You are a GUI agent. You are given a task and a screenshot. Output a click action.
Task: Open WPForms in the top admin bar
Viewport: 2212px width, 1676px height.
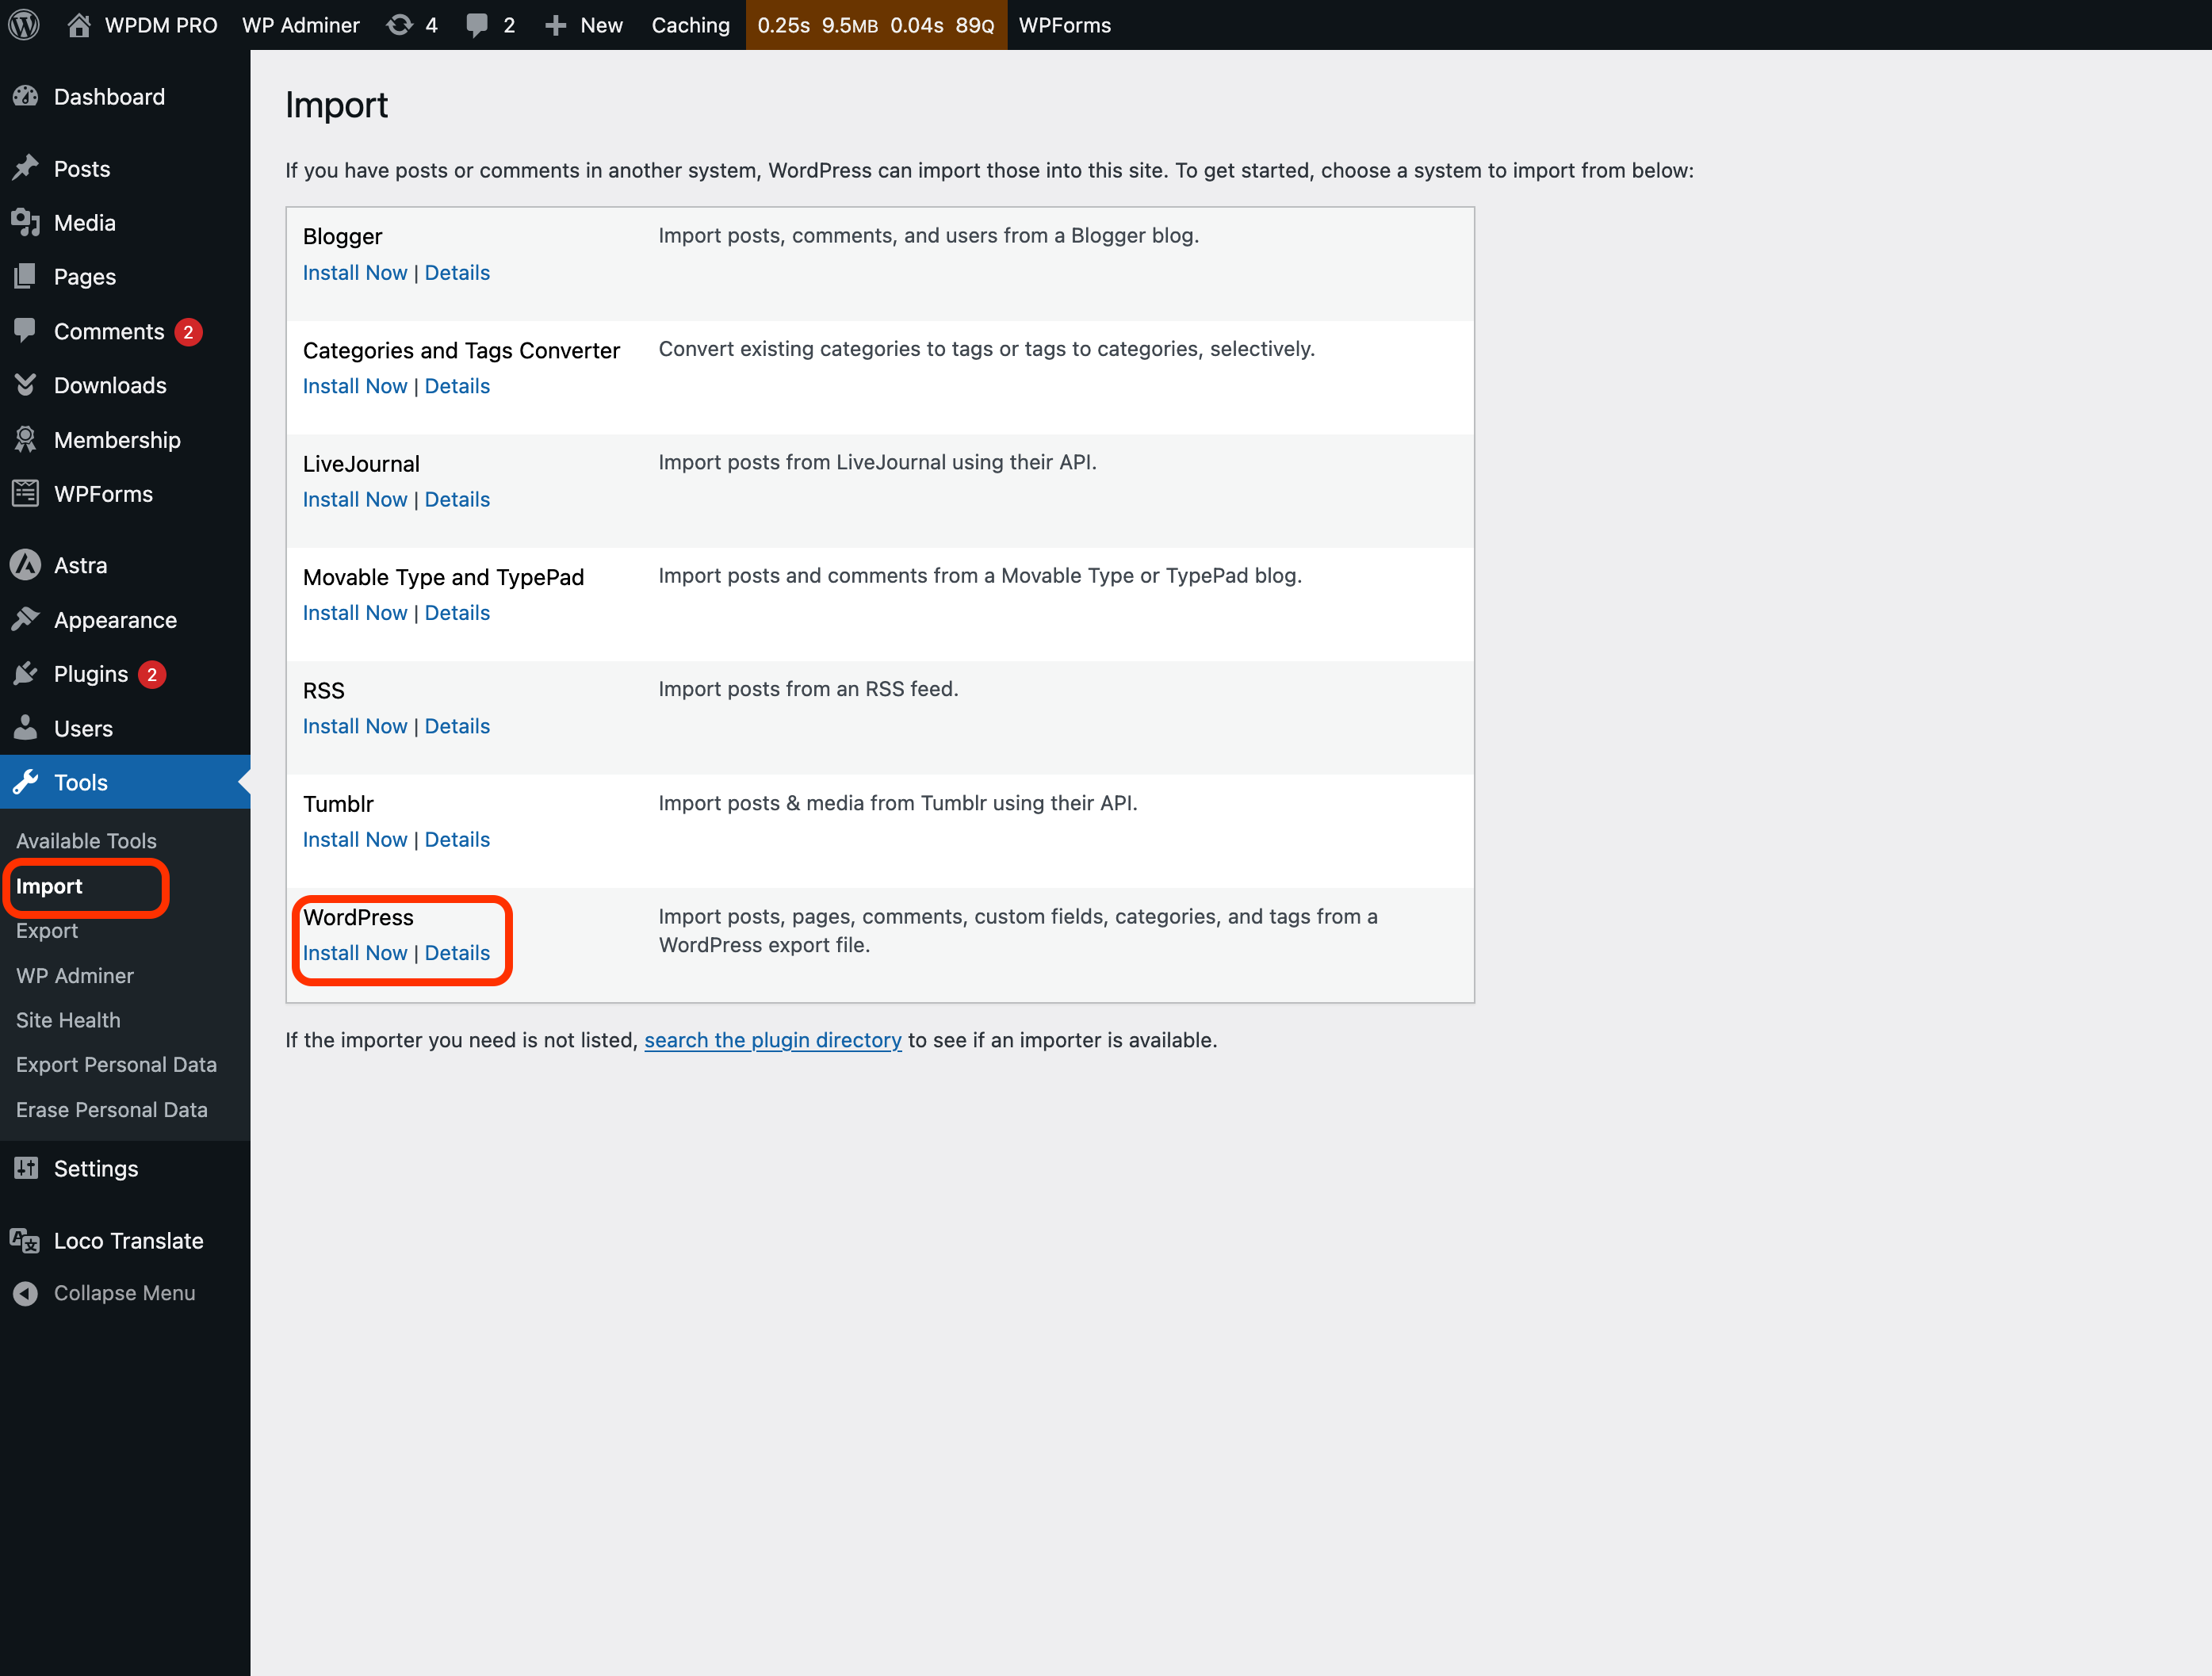click(1065, 25)
